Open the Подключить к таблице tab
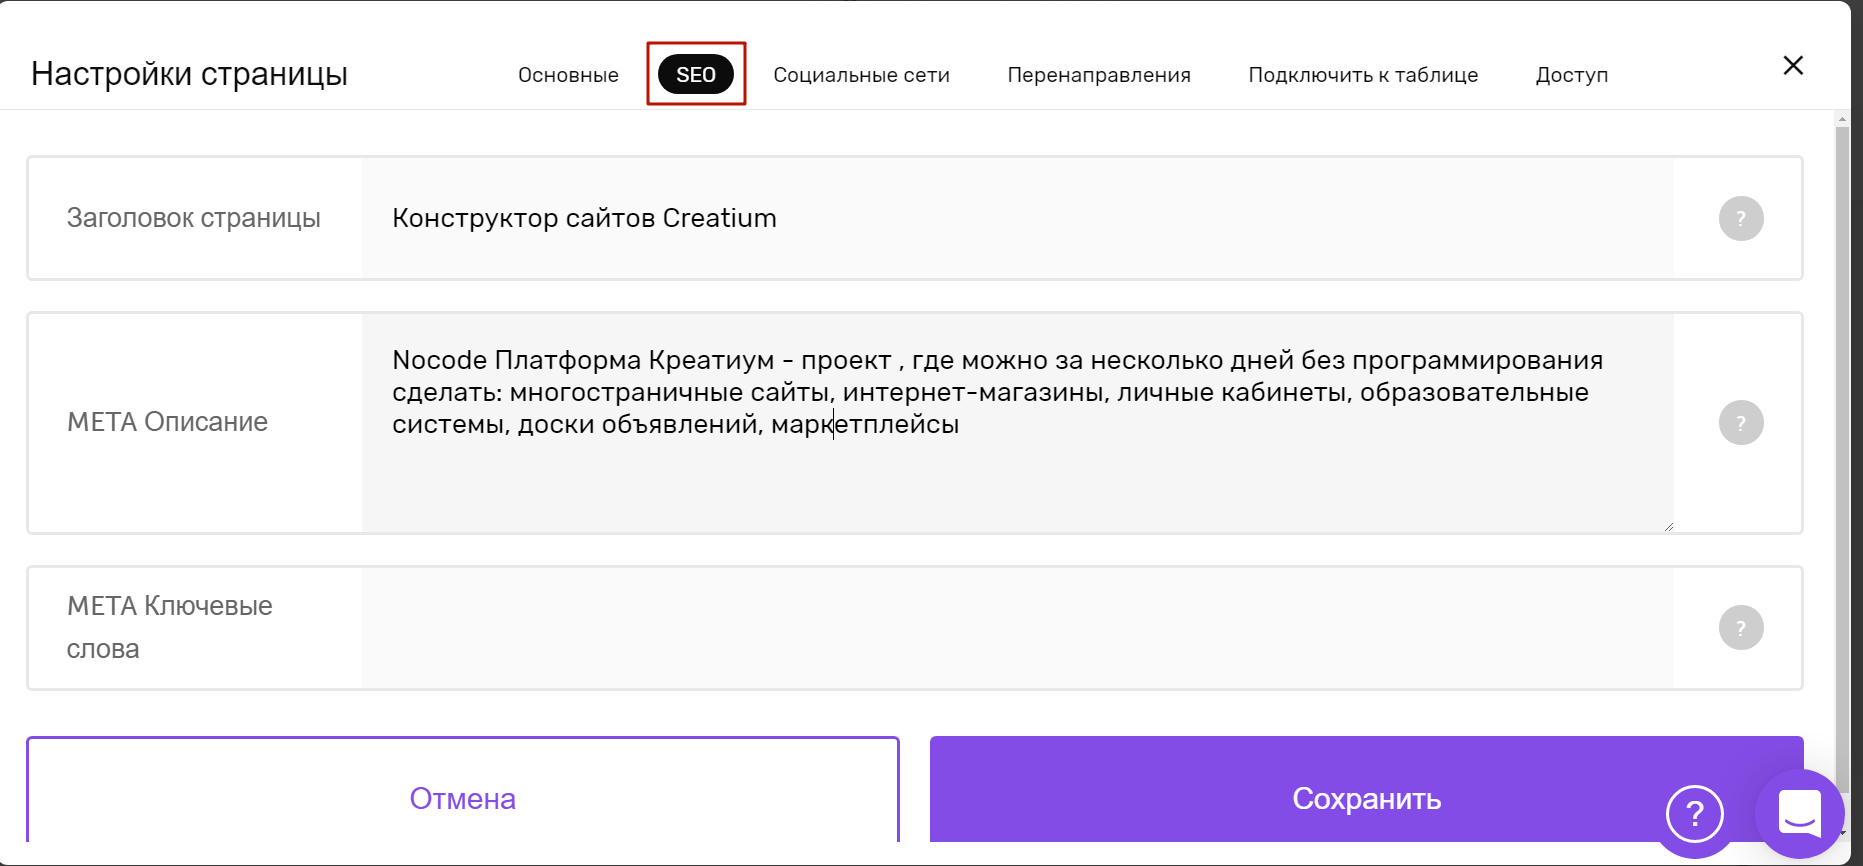1863x866 pixels. tap(1363, 75)
